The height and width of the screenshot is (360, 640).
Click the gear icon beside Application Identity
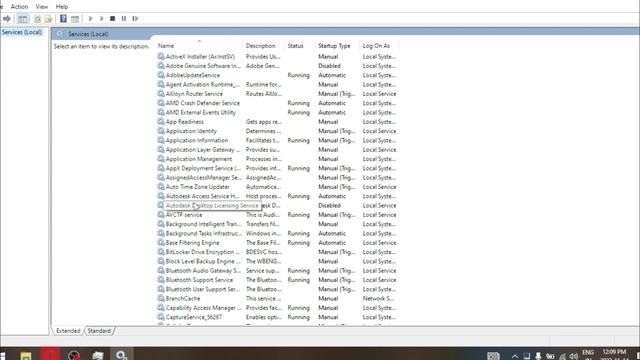click(x=161, y=131)
